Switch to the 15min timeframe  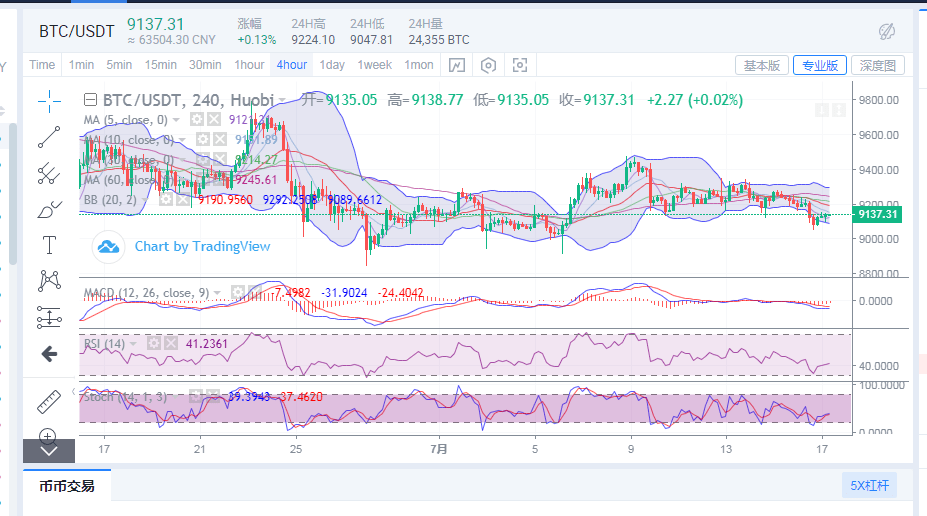161,65
